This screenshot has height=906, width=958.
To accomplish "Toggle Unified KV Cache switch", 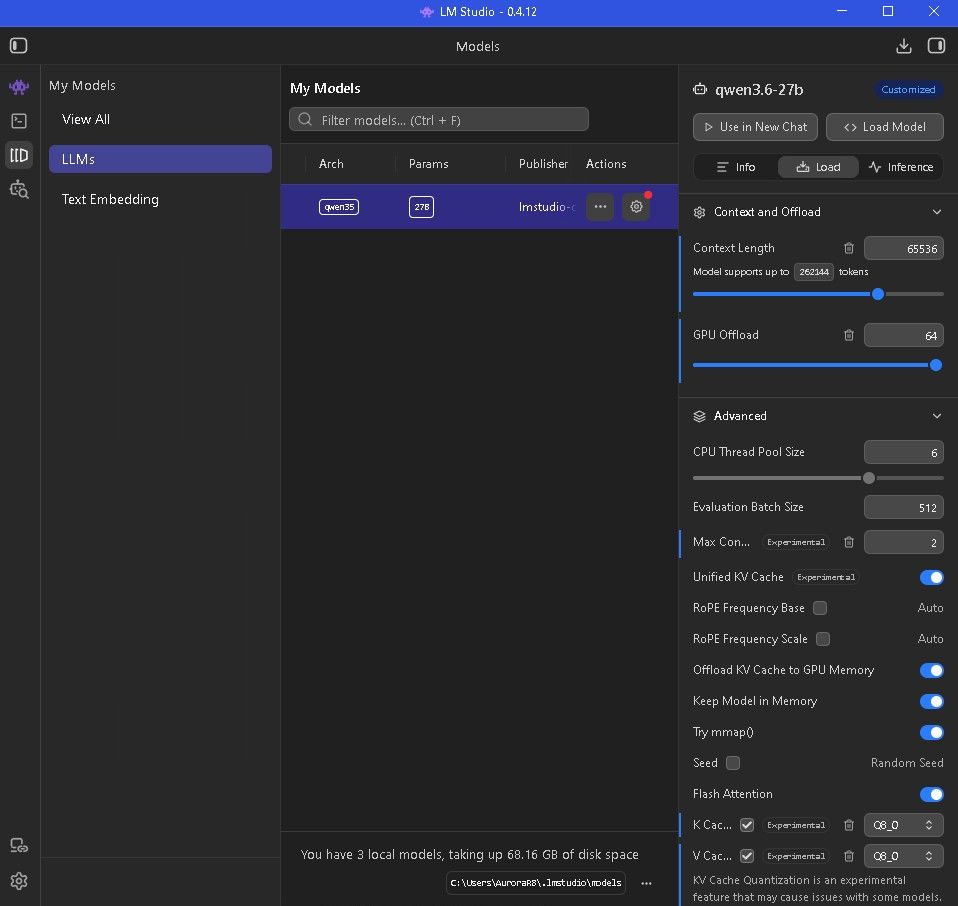I will pos(931,577).
